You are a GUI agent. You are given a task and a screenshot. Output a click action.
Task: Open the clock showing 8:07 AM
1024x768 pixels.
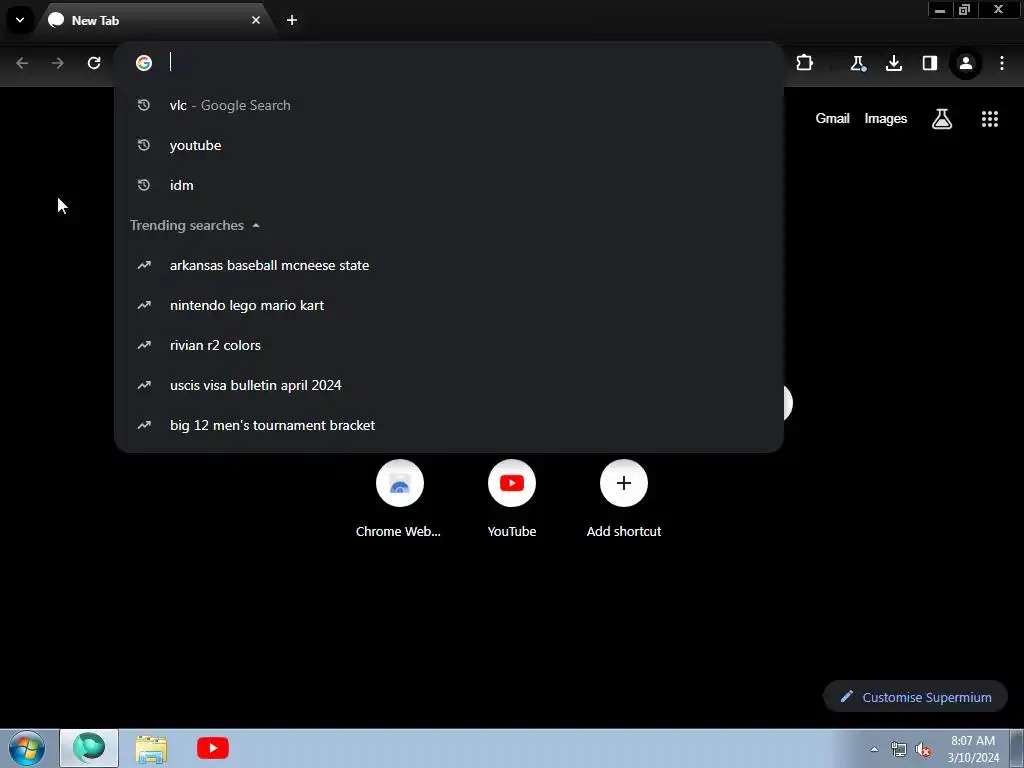(x=972, y=749)
